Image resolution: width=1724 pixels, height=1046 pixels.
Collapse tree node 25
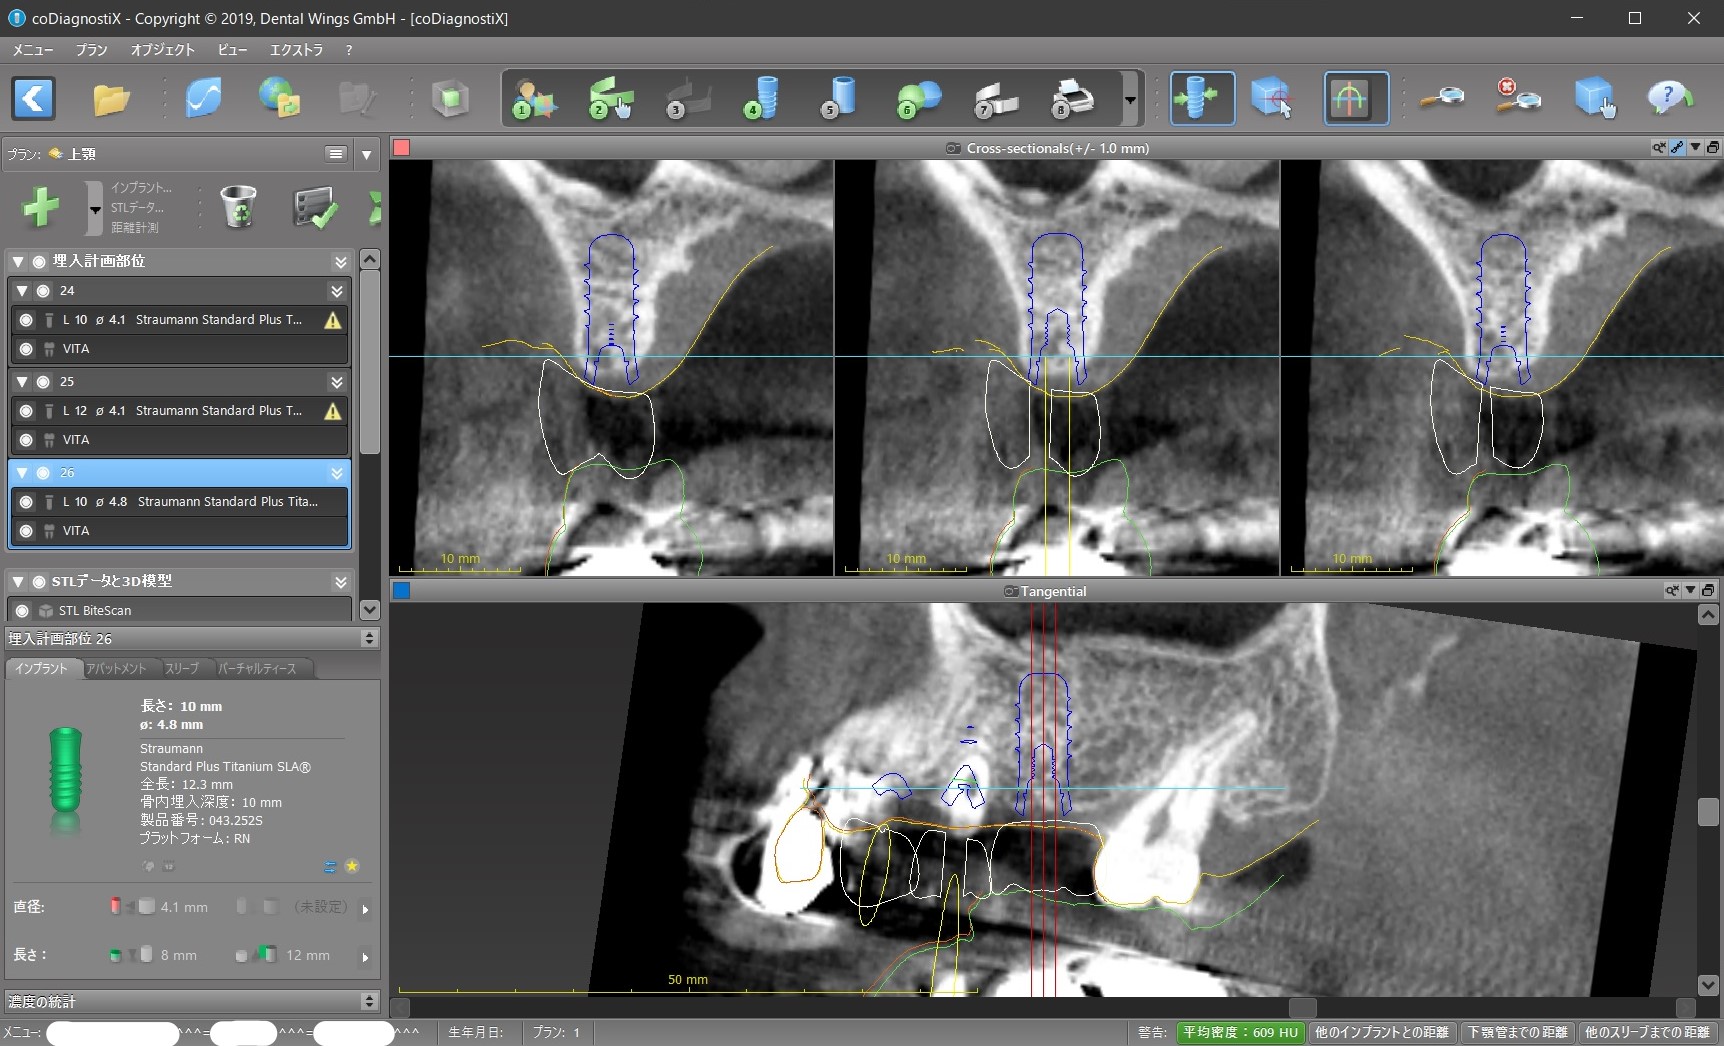[22, 382]
